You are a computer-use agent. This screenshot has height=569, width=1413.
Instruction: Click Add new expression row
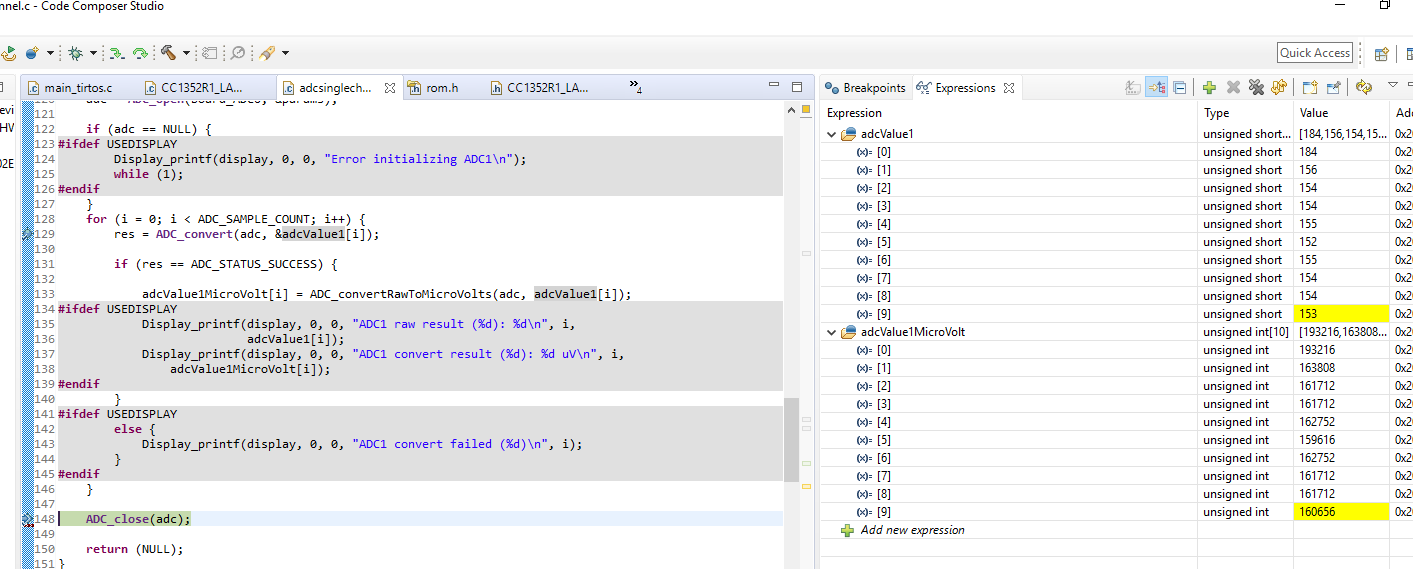pyautogui.click(x=912, y=530)
